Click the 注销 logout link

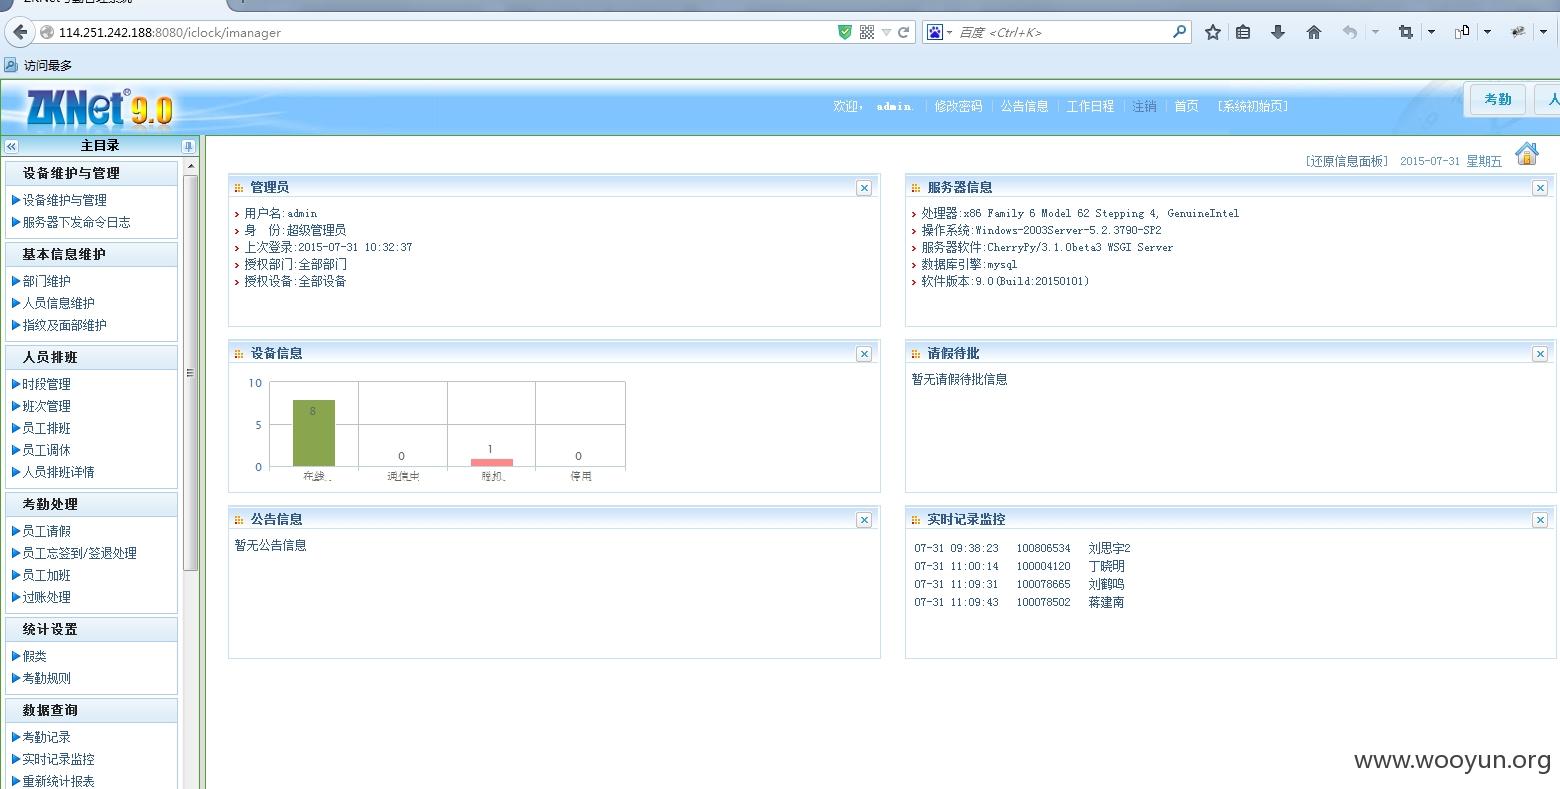click(1144, 106)
